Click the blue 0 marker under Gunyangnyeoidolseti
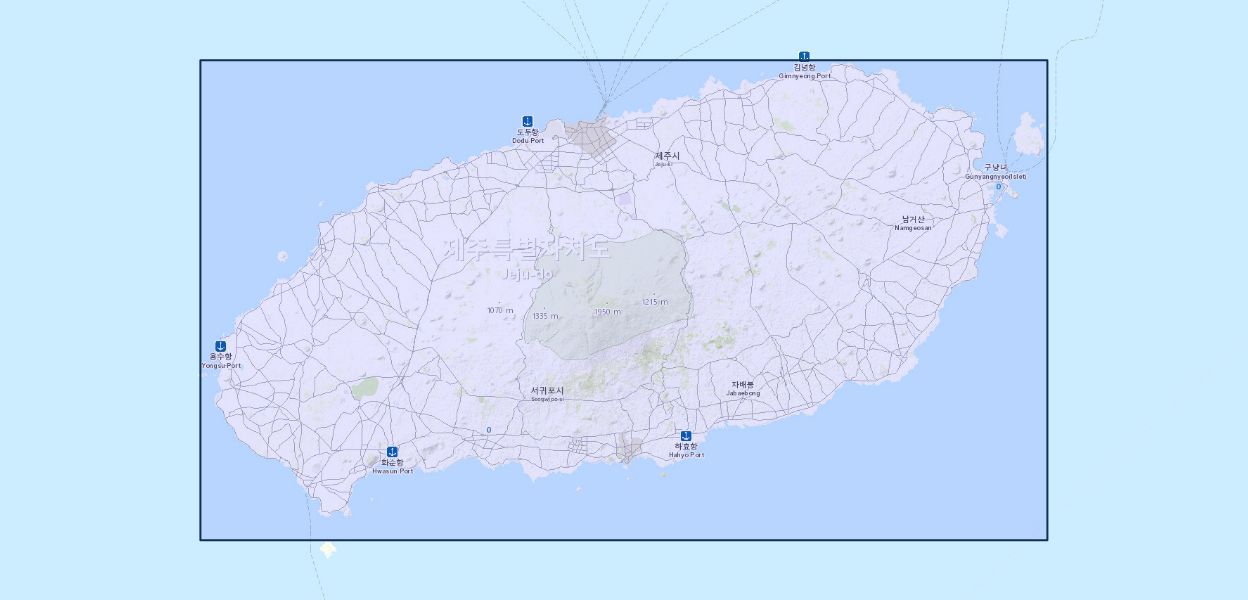The width and height of the screenshot is (1248, 600). pos(998,187)
